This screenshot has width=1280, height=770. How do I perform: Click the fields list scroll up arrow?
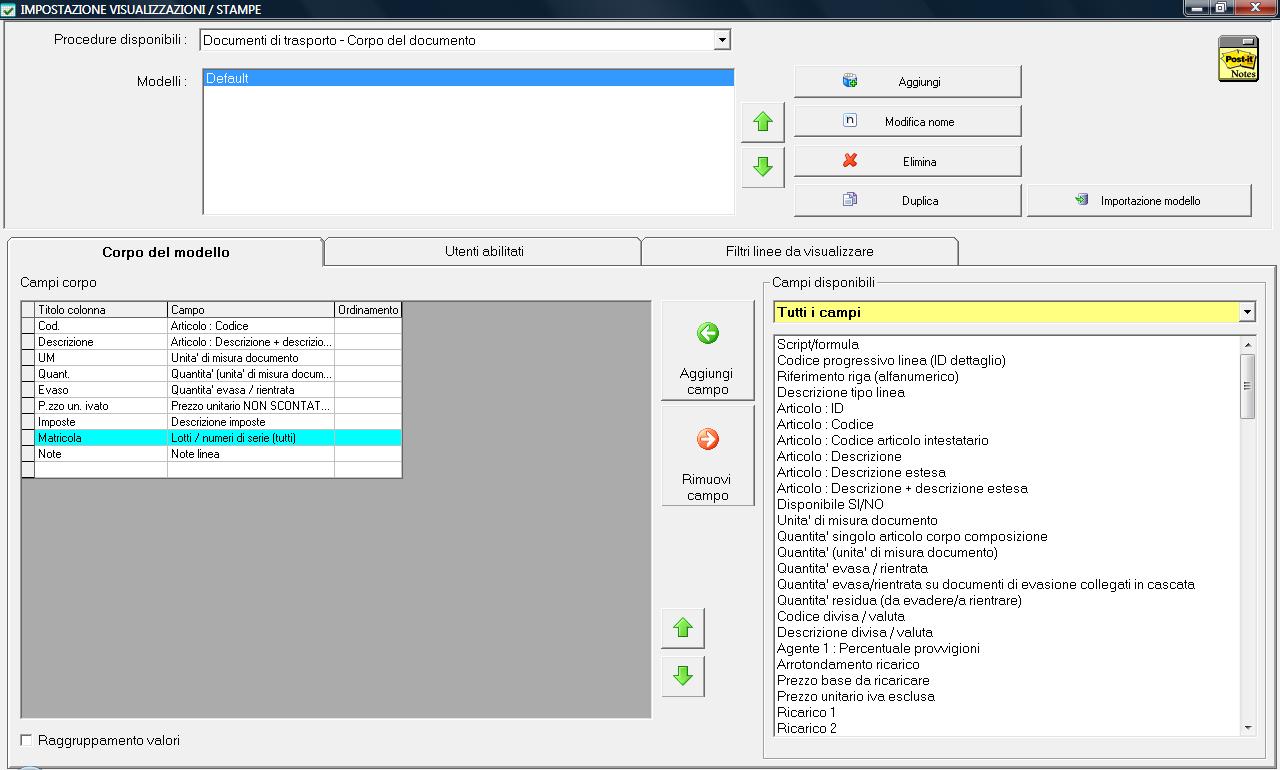pos(1247,344)
